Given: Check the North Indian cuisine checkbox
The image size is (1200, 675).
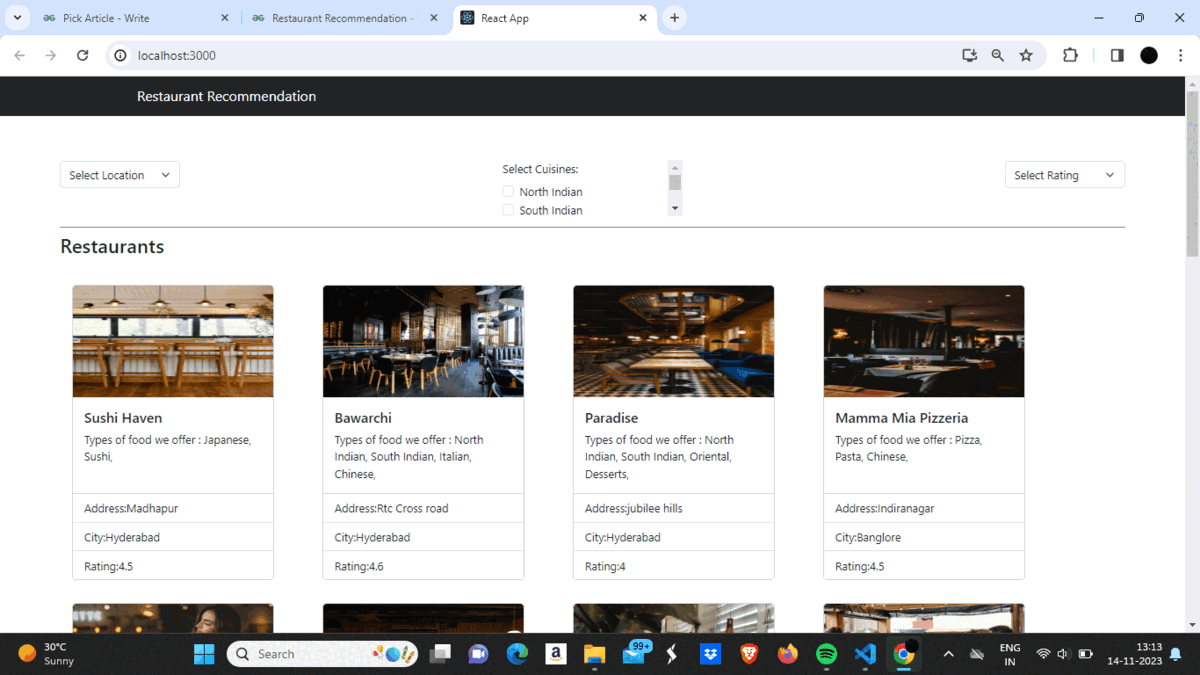Looking at the screenshot, I should click(x=508, y=191).
